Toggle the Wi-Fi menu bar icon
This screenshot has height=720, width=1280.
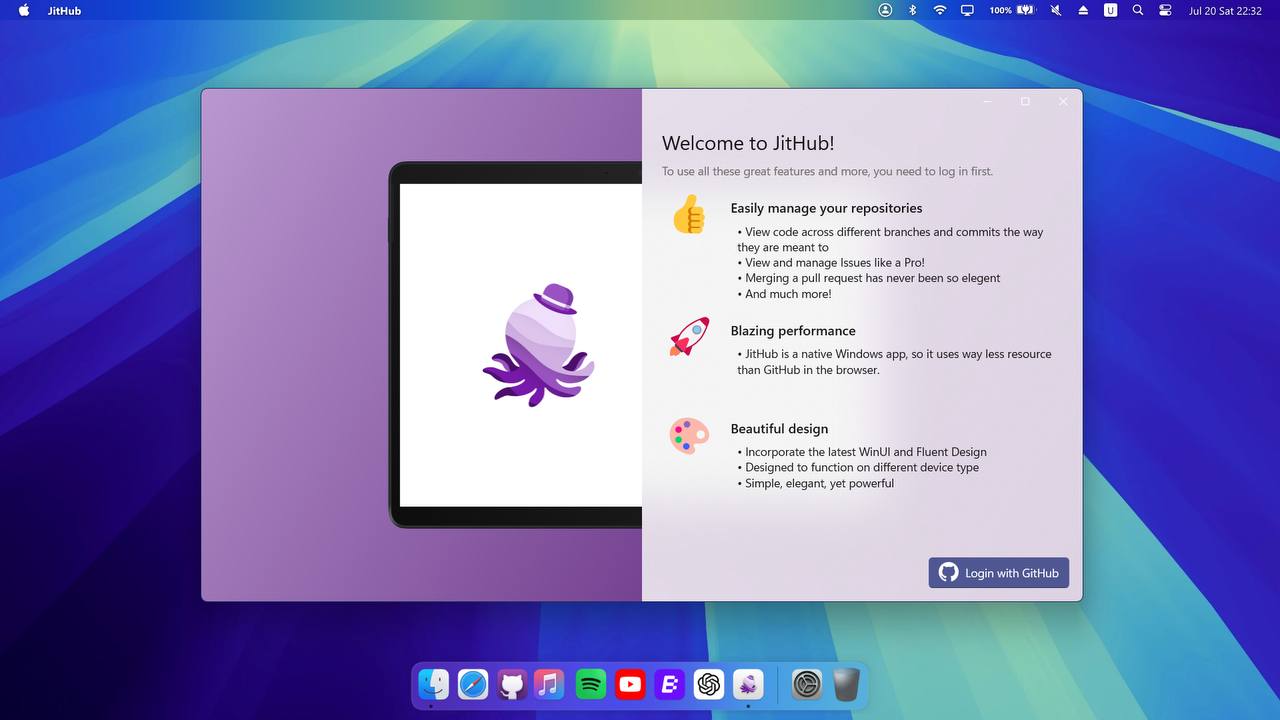point(940,10)
